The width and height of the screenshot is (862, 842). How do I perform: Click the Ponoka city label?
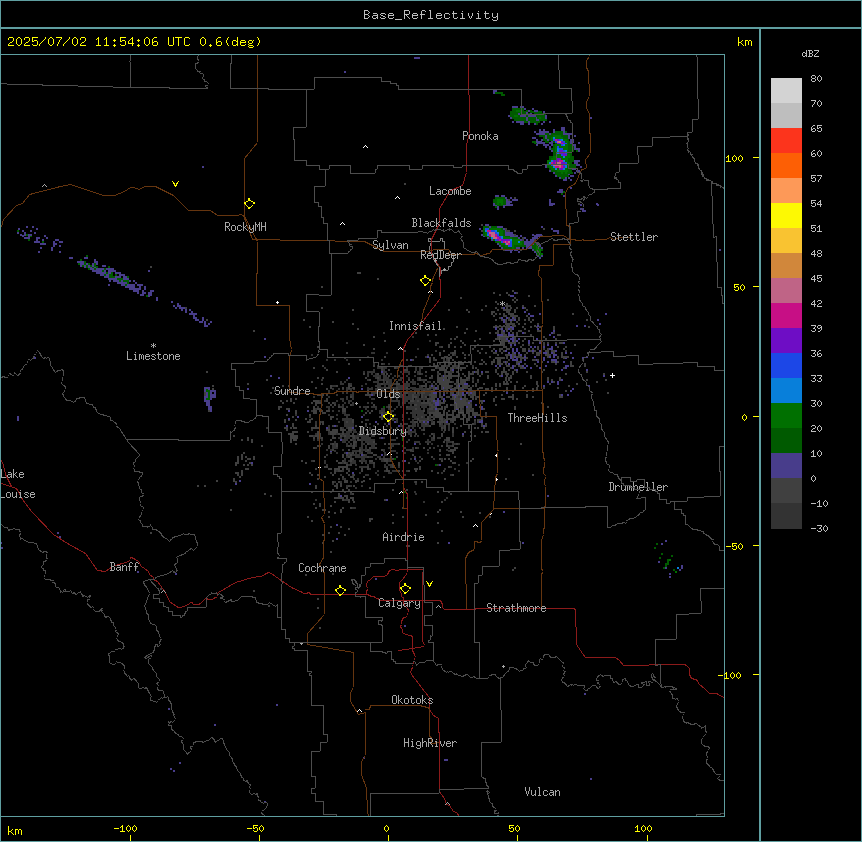[480, 136]
